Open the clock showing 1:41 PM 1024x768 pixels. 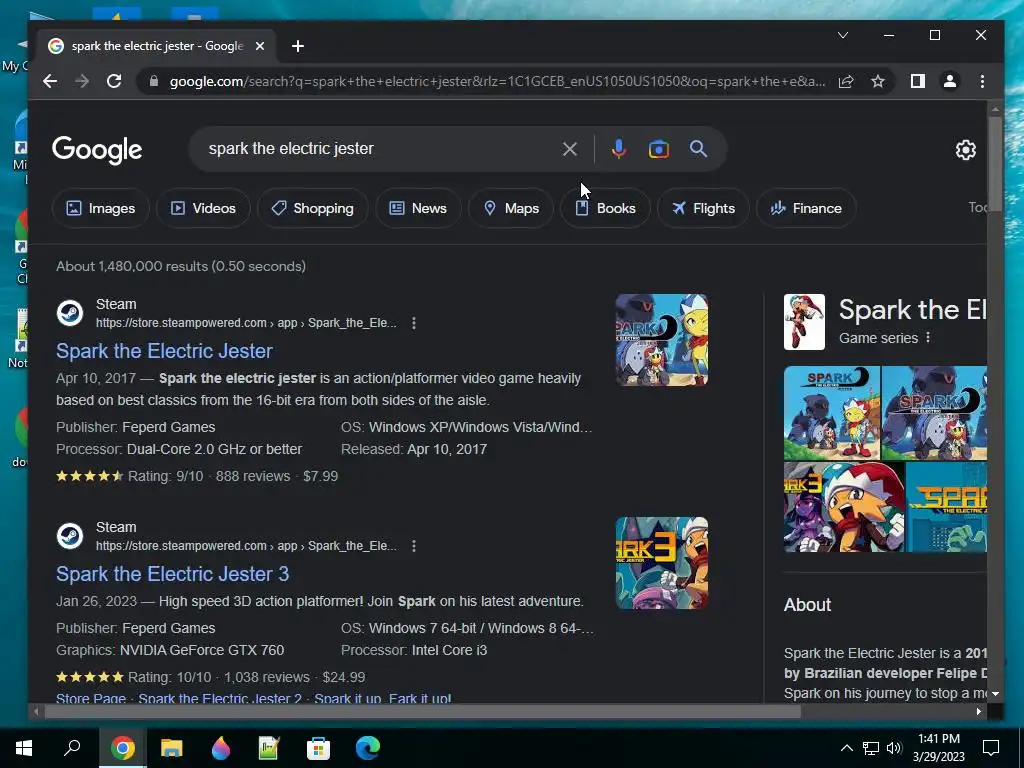938,748
